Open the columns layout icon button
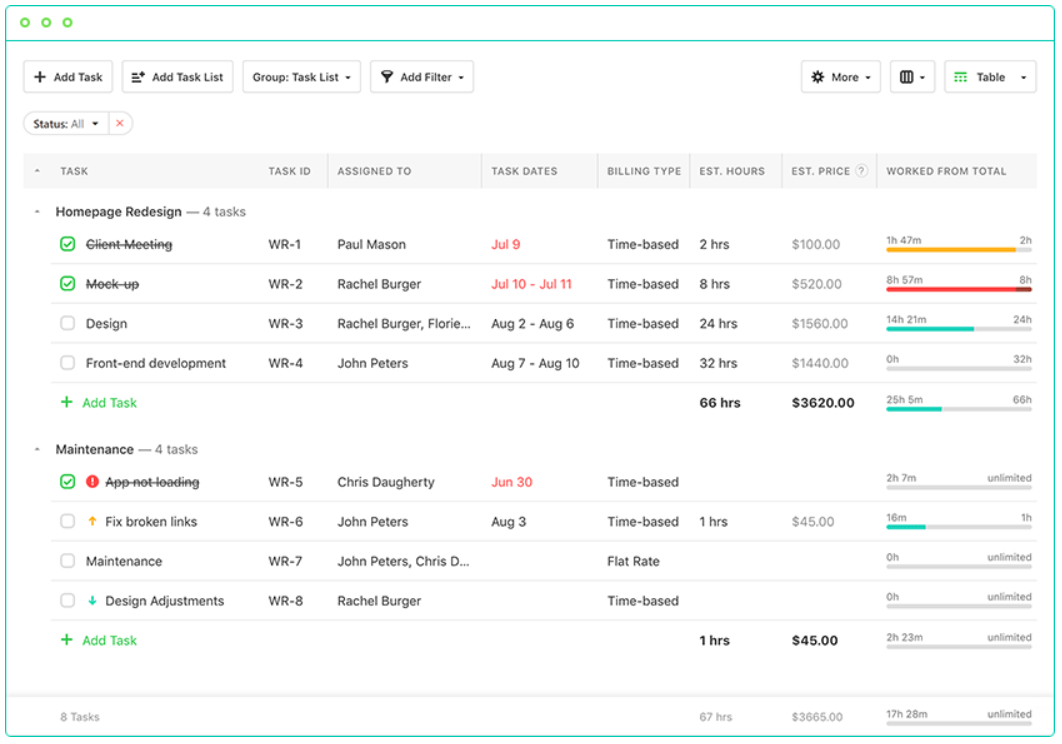The width and height of the screenshot is (1062, 744). click(912, 77)
